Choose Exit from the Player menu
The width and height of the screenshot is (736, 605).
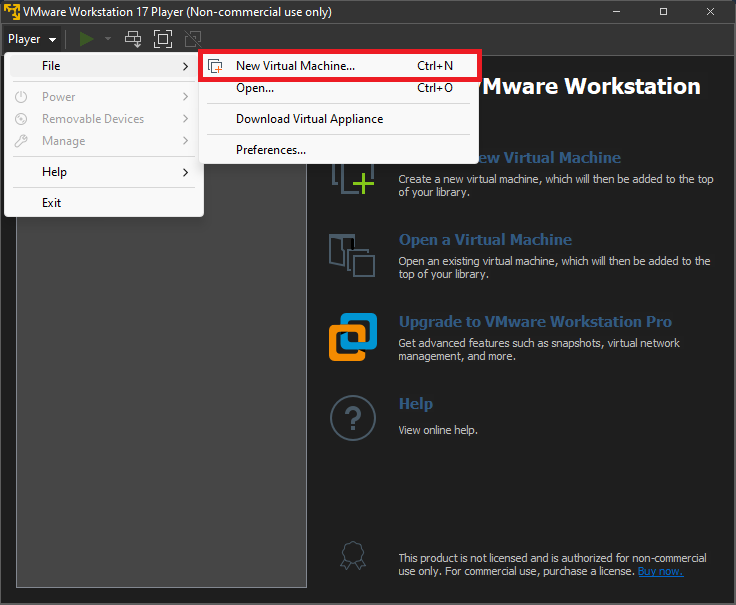pos(104,203)
